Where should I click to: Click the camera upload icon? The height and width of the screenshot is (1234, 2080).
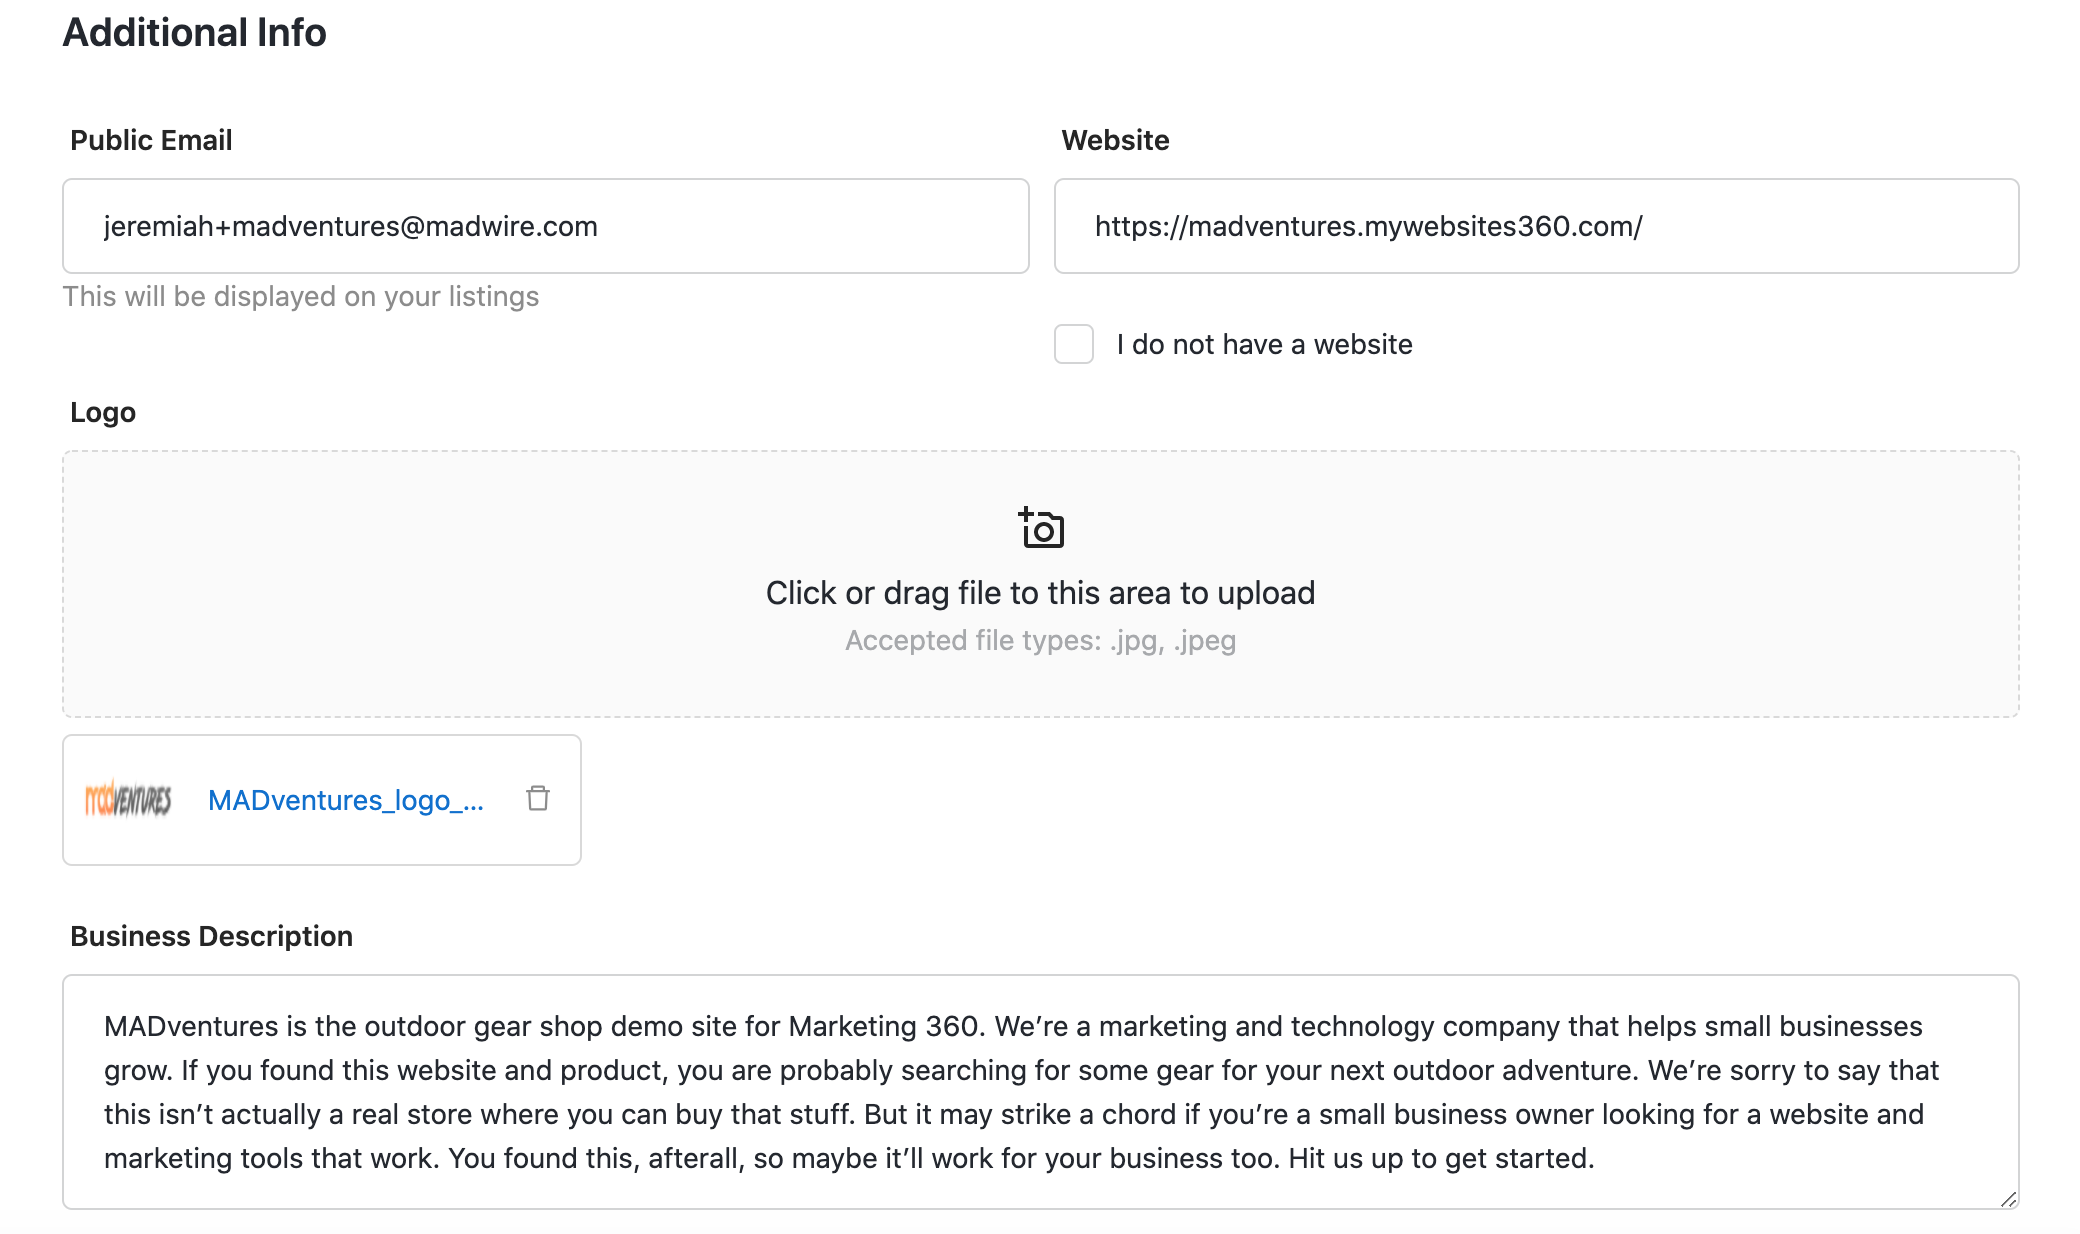[1041, 528]
